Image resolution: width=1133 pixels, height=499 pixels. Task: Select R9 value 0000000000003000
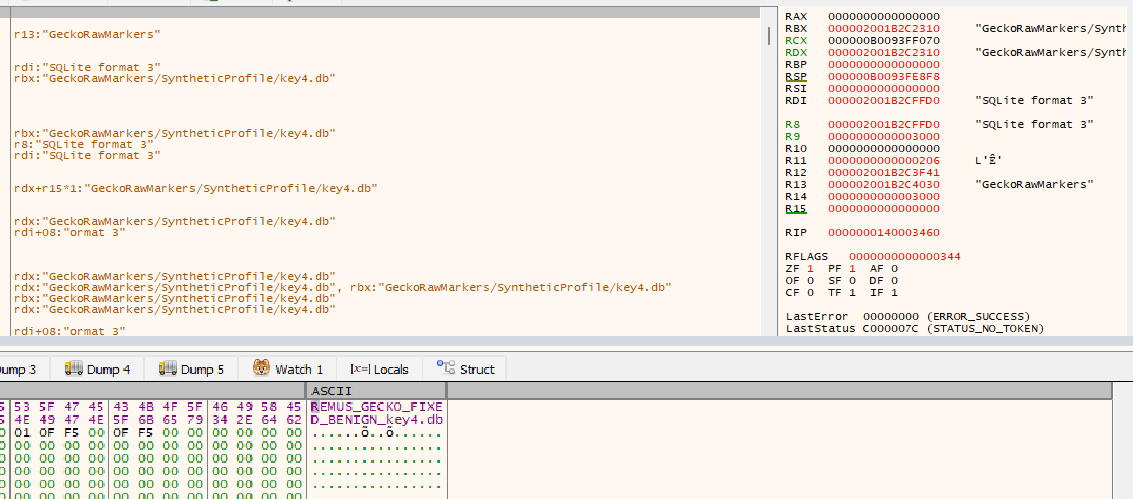(x=884, y=136)
